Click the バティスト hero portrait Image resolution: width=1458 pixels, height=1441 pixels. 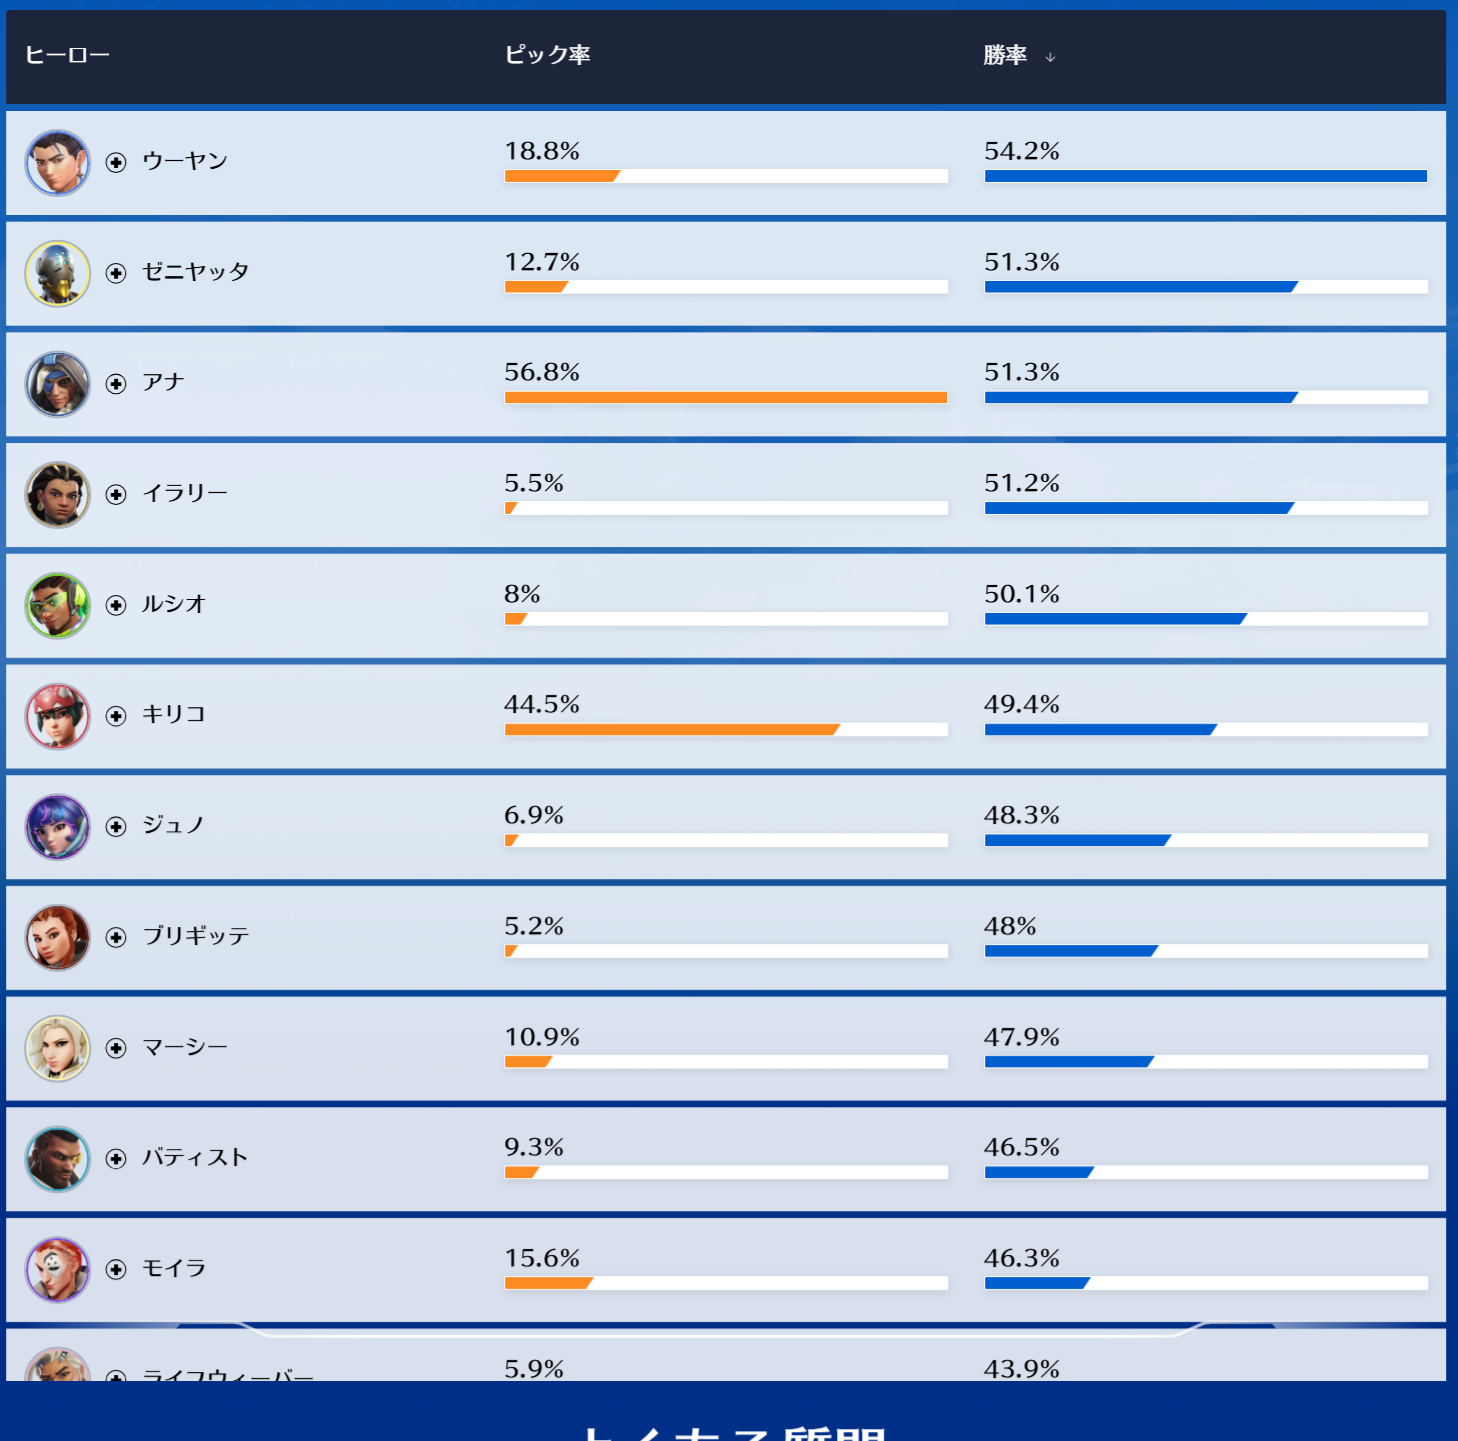point(57,1159)
